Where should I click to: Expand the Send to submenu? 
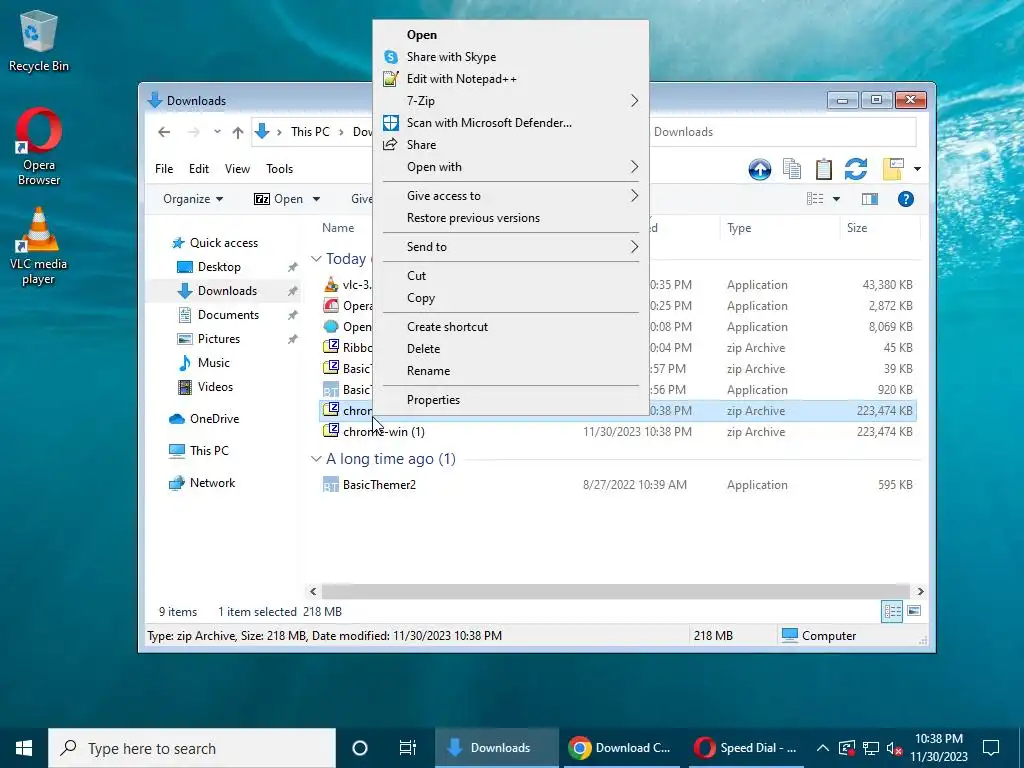(x=511, y=247)
